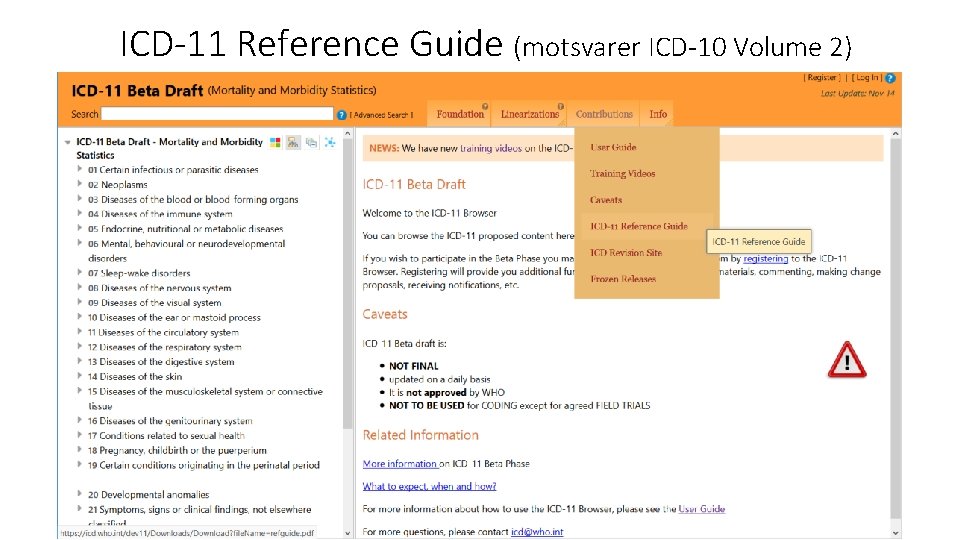Image resolution: width=960 pixels, height=540 pixels.
Task: Select 06 Mental, behavioural or neurodevelopmental disorders
Action: [x=187, y=250]
